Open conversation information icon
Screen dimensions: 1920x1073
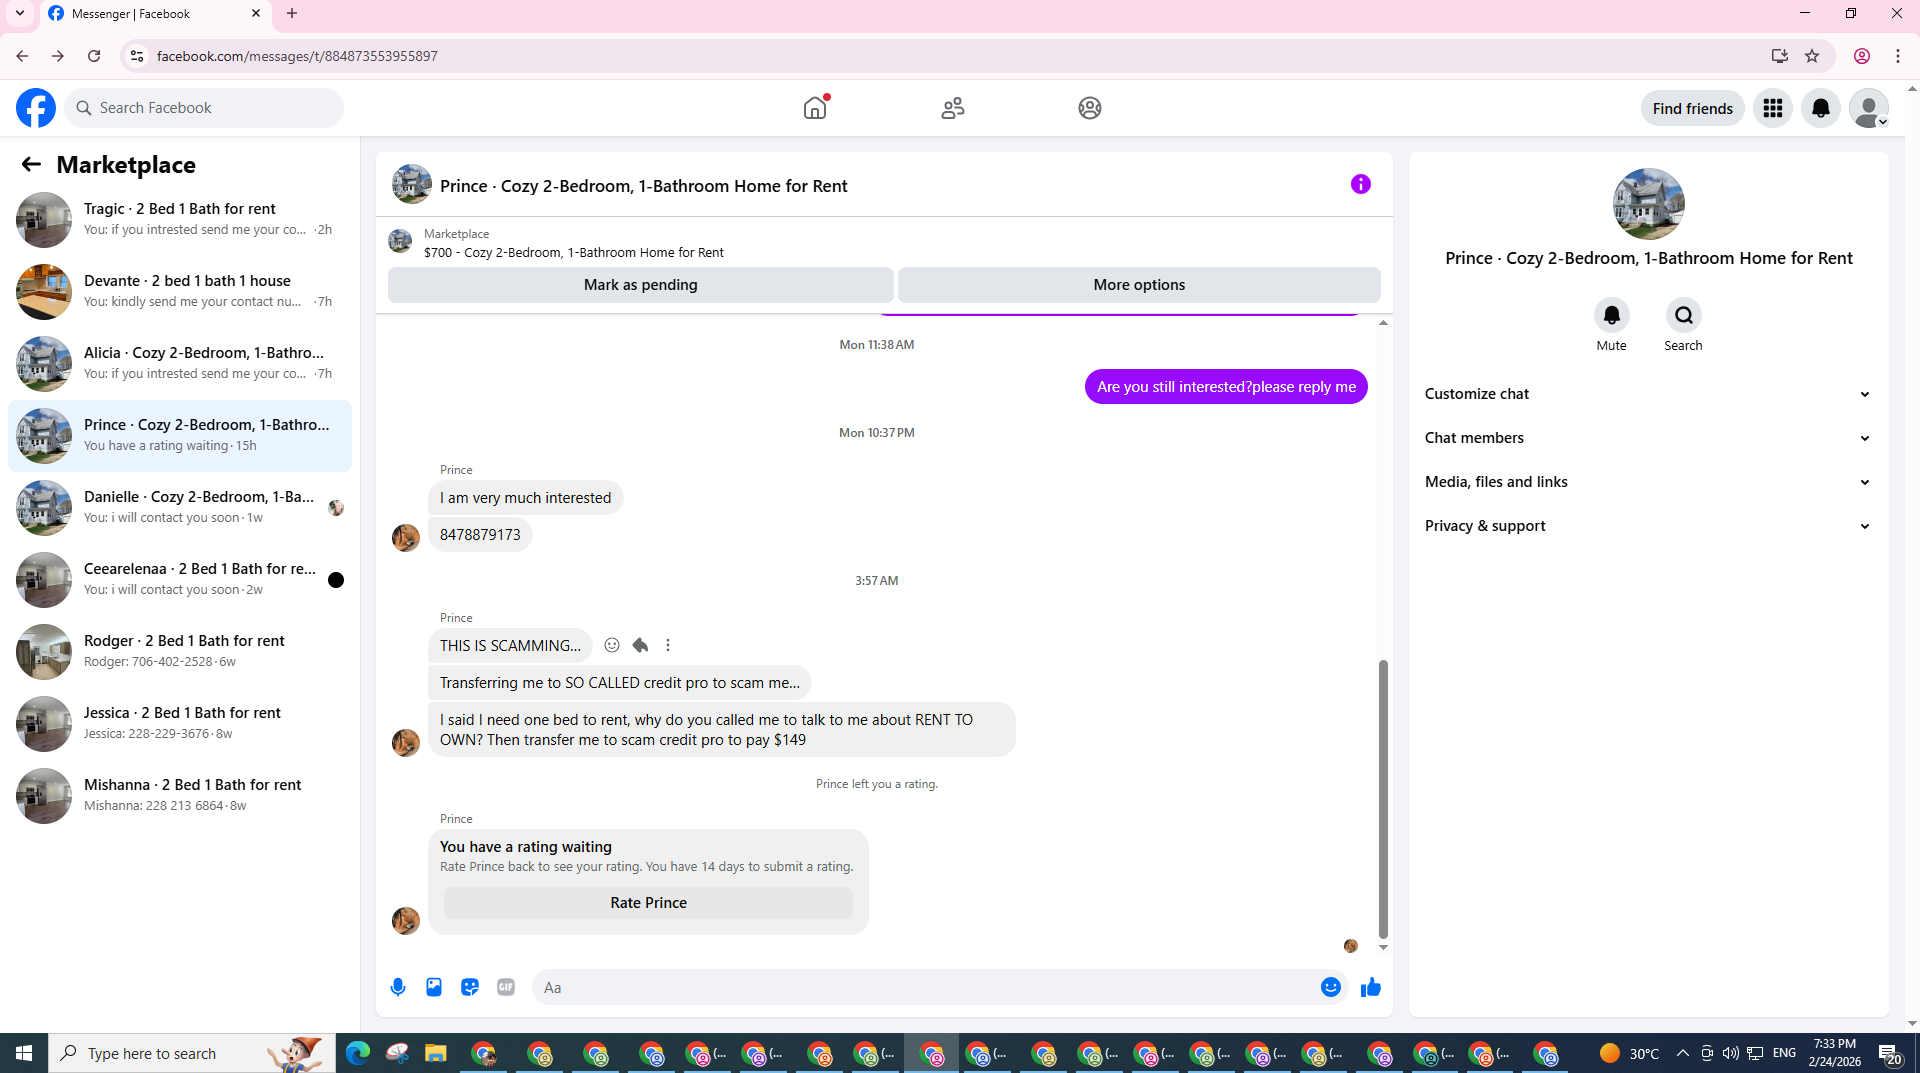[1360, 184]
